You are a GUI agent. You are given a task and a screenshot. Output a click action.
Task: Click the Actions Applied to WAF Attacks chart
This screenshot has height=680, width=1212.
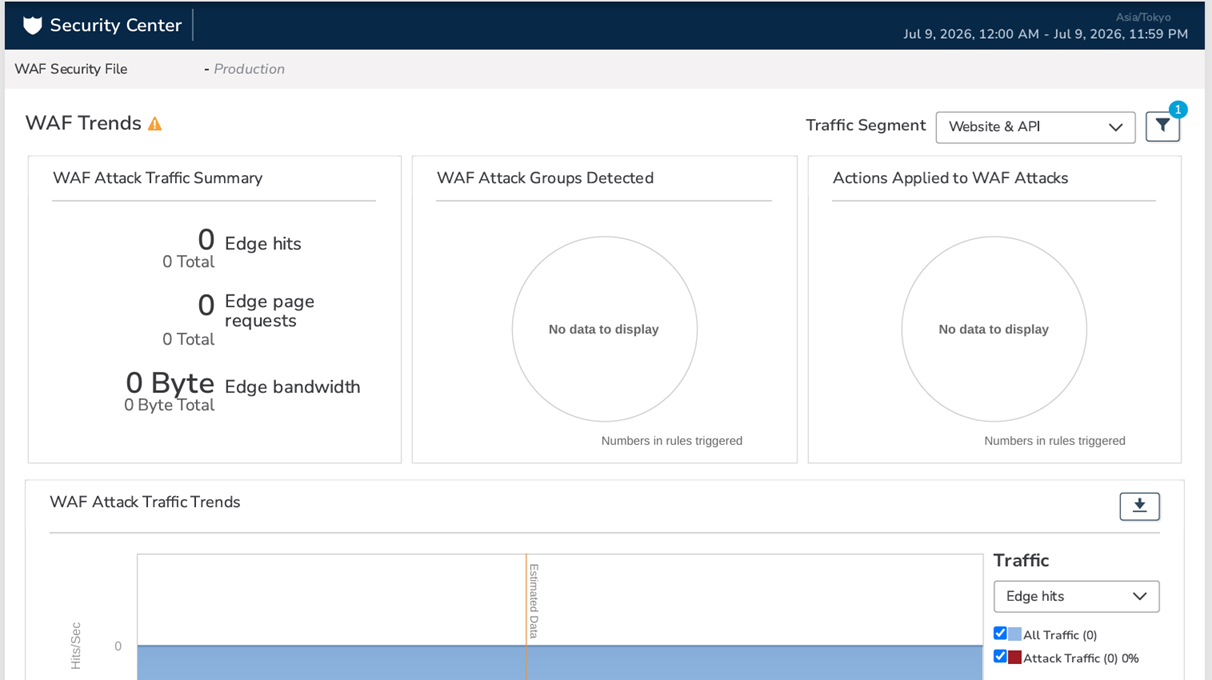point(994,329)
